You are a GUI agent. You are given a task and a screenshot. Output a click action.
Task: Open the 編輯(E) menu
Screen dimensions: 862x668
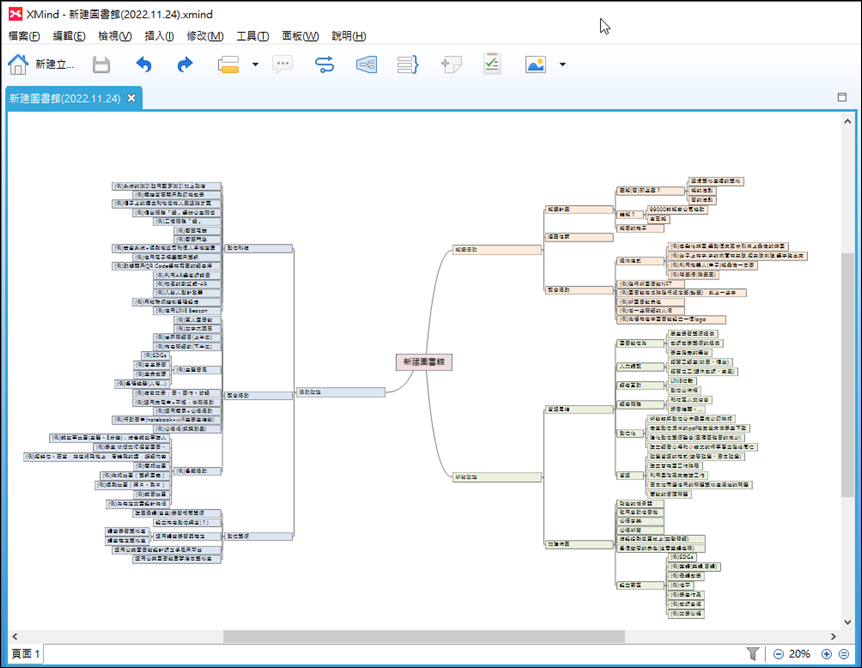69,36
